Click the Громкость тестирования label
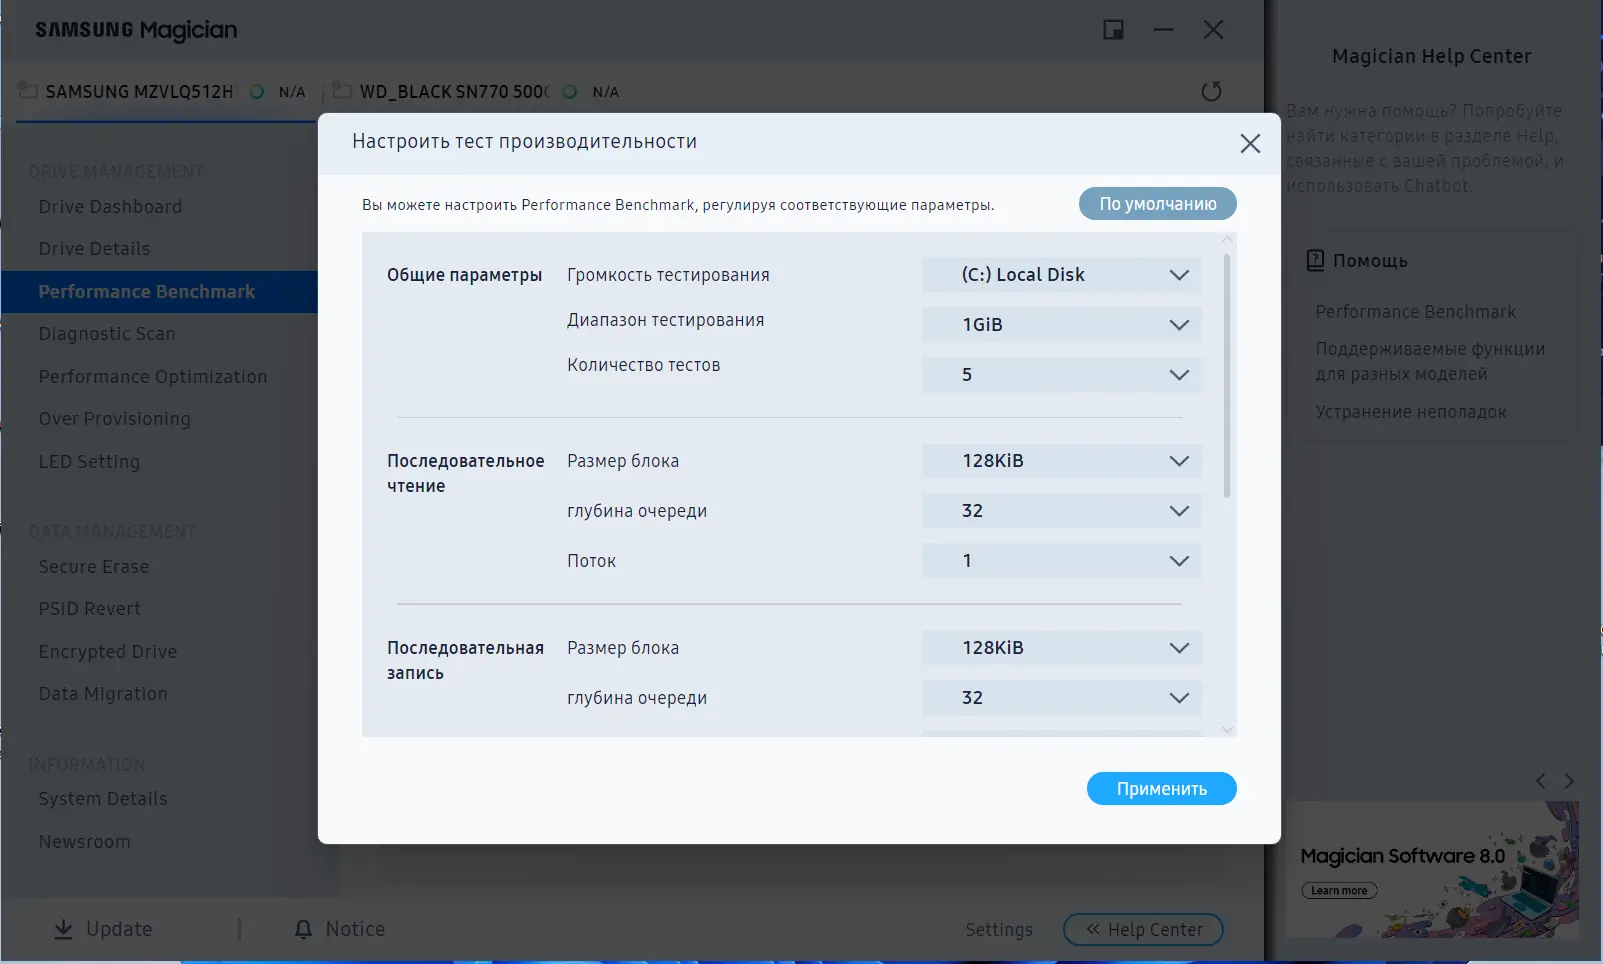The image size is (1603, 964). coord(668,275)
